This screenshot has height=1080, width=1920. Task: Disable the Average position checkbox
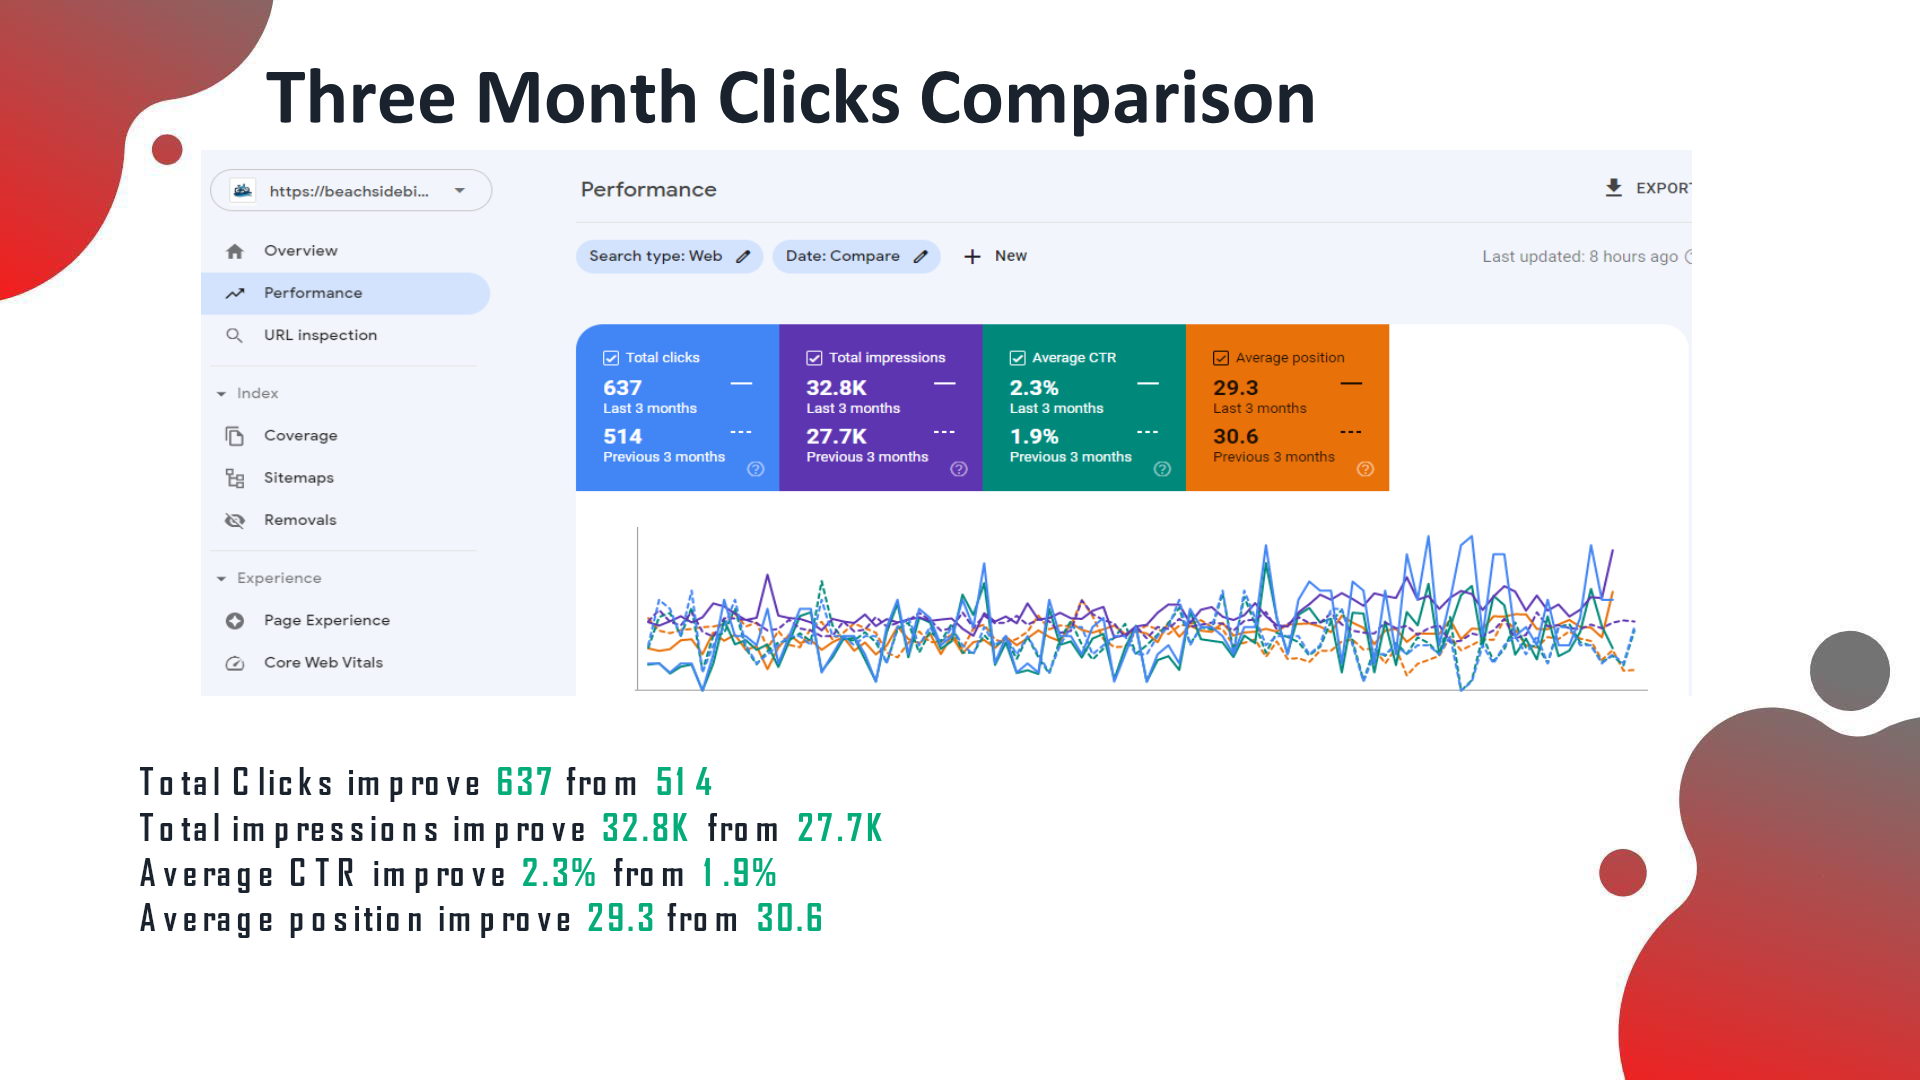[x=1221, y=358]
